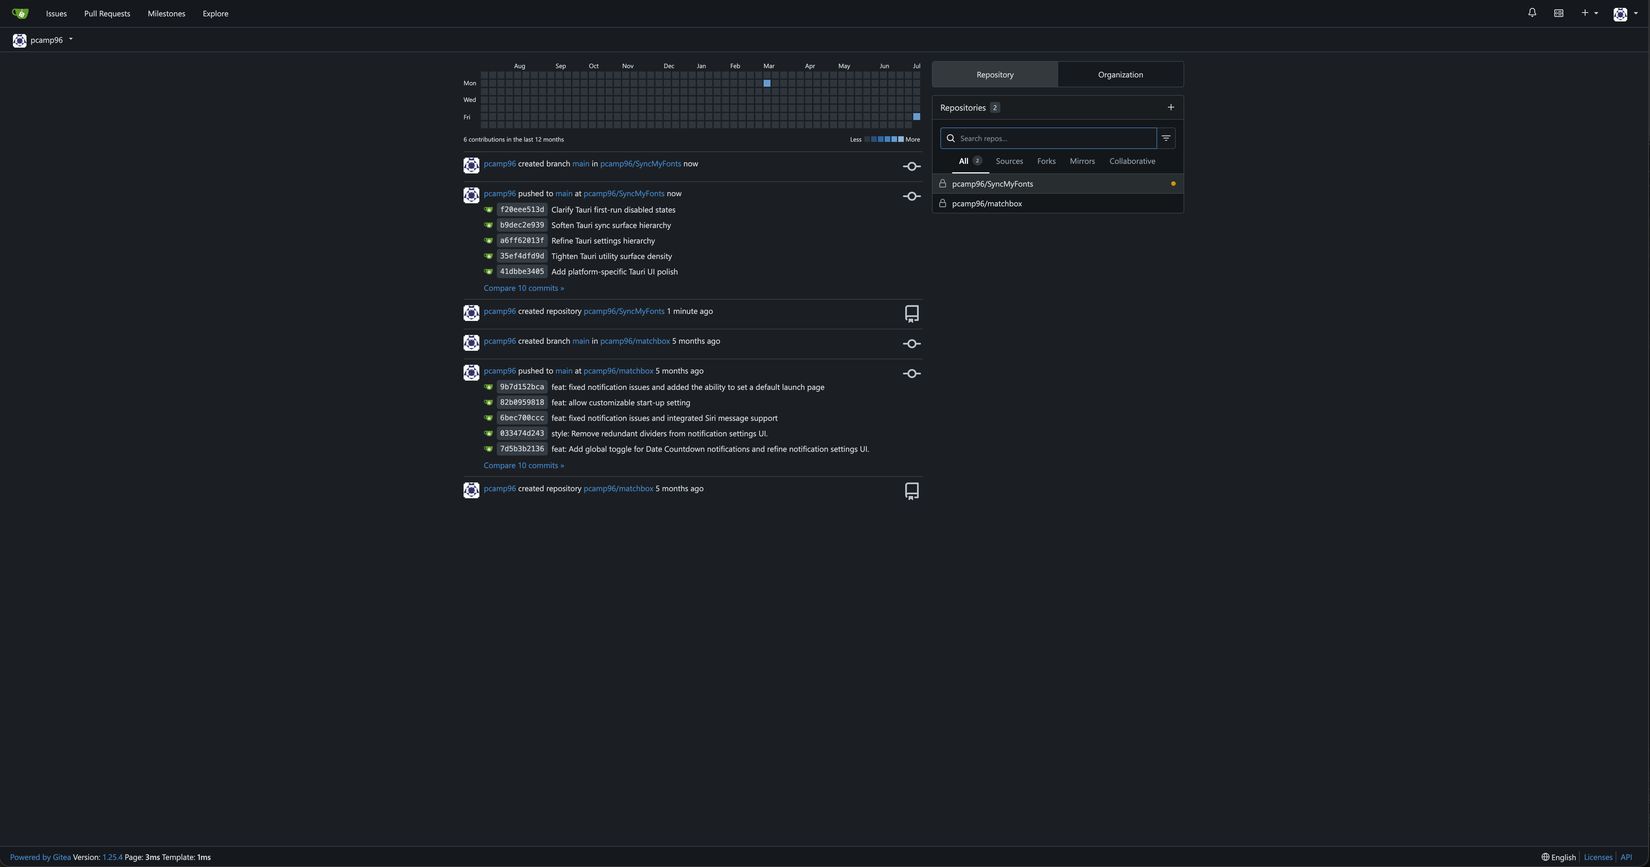Viewport: 1650px width, 867px height.
Task: Open commit a6ff62013f
Action: pyautogui.click(x=522, y=241)
